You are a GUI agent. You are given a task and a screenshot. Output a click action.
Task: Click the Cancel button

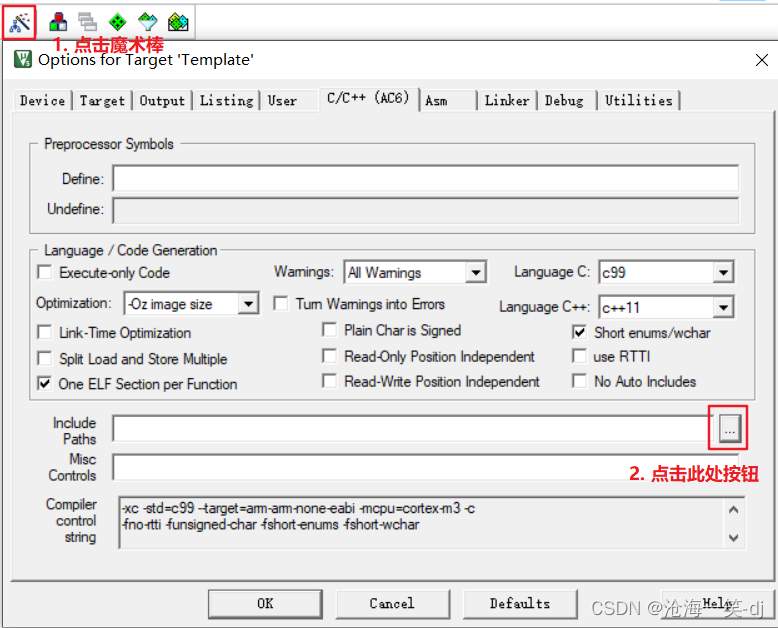coord(392,604)
